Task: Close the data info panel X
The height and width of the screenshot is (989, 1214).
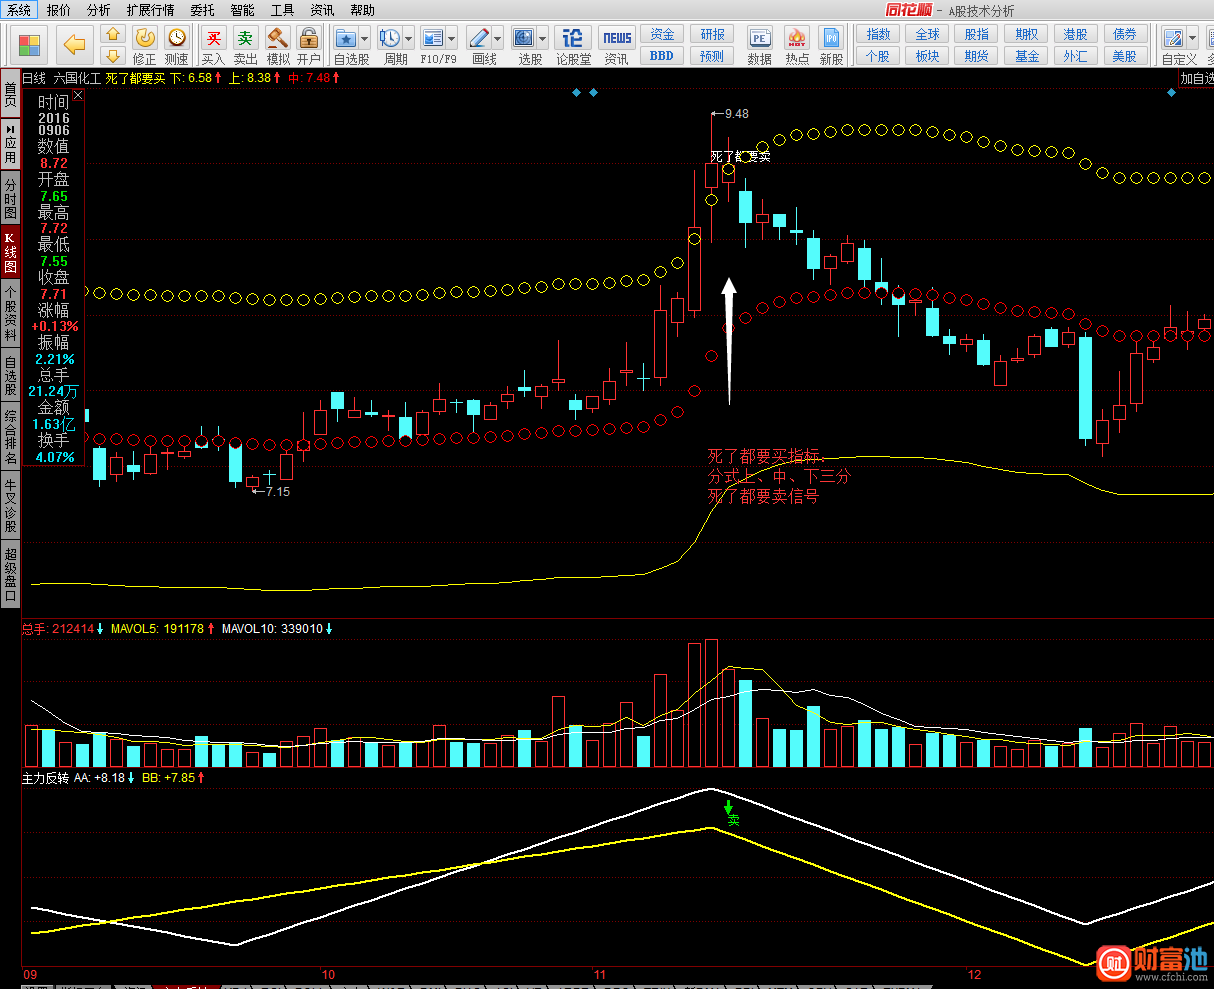Action: click(x=78, y=96)
